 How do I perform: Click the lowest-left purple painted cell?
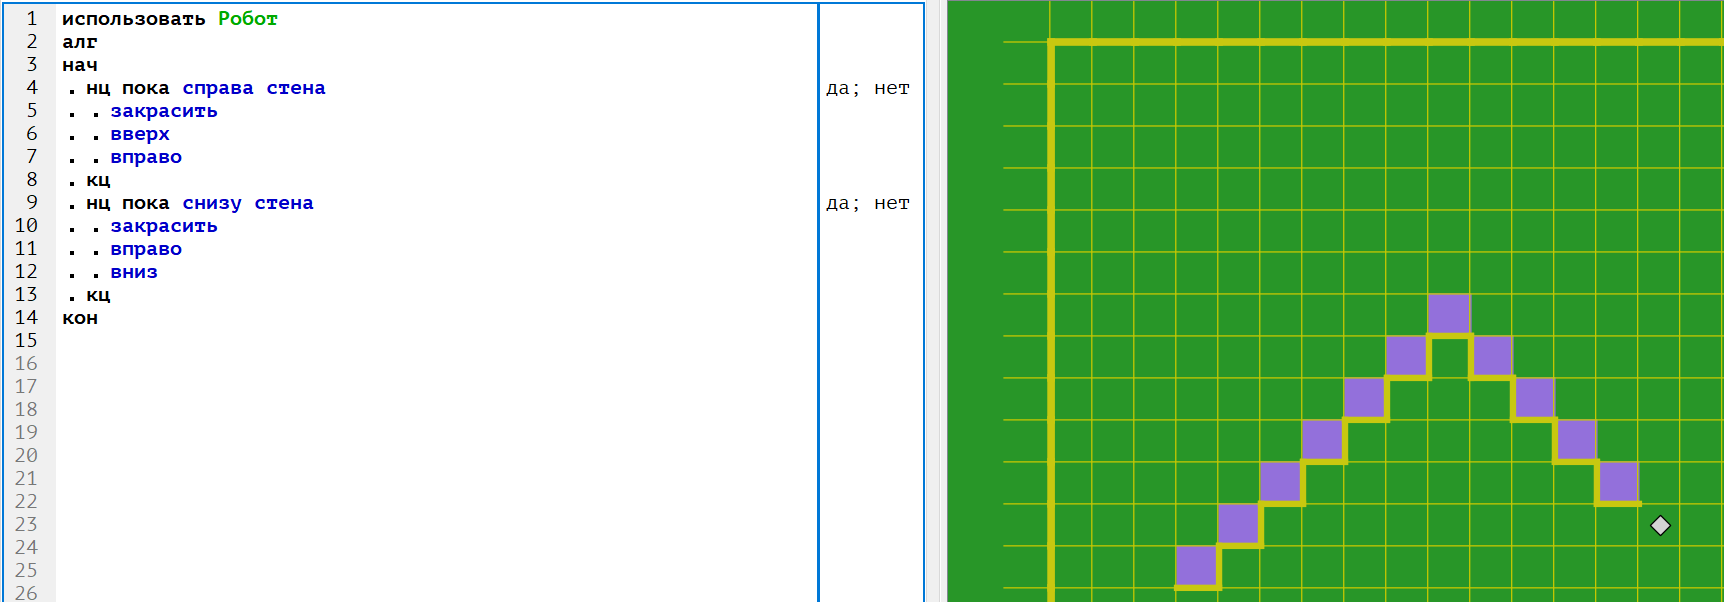pos(1196,566)
